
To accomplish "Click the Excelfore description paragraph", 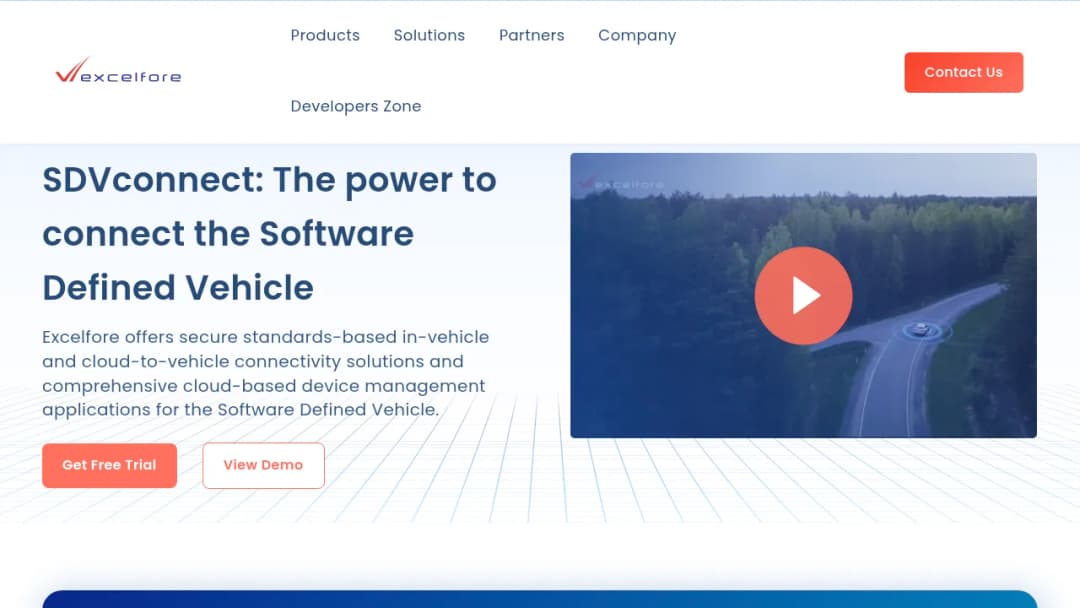I will [266, 373].
